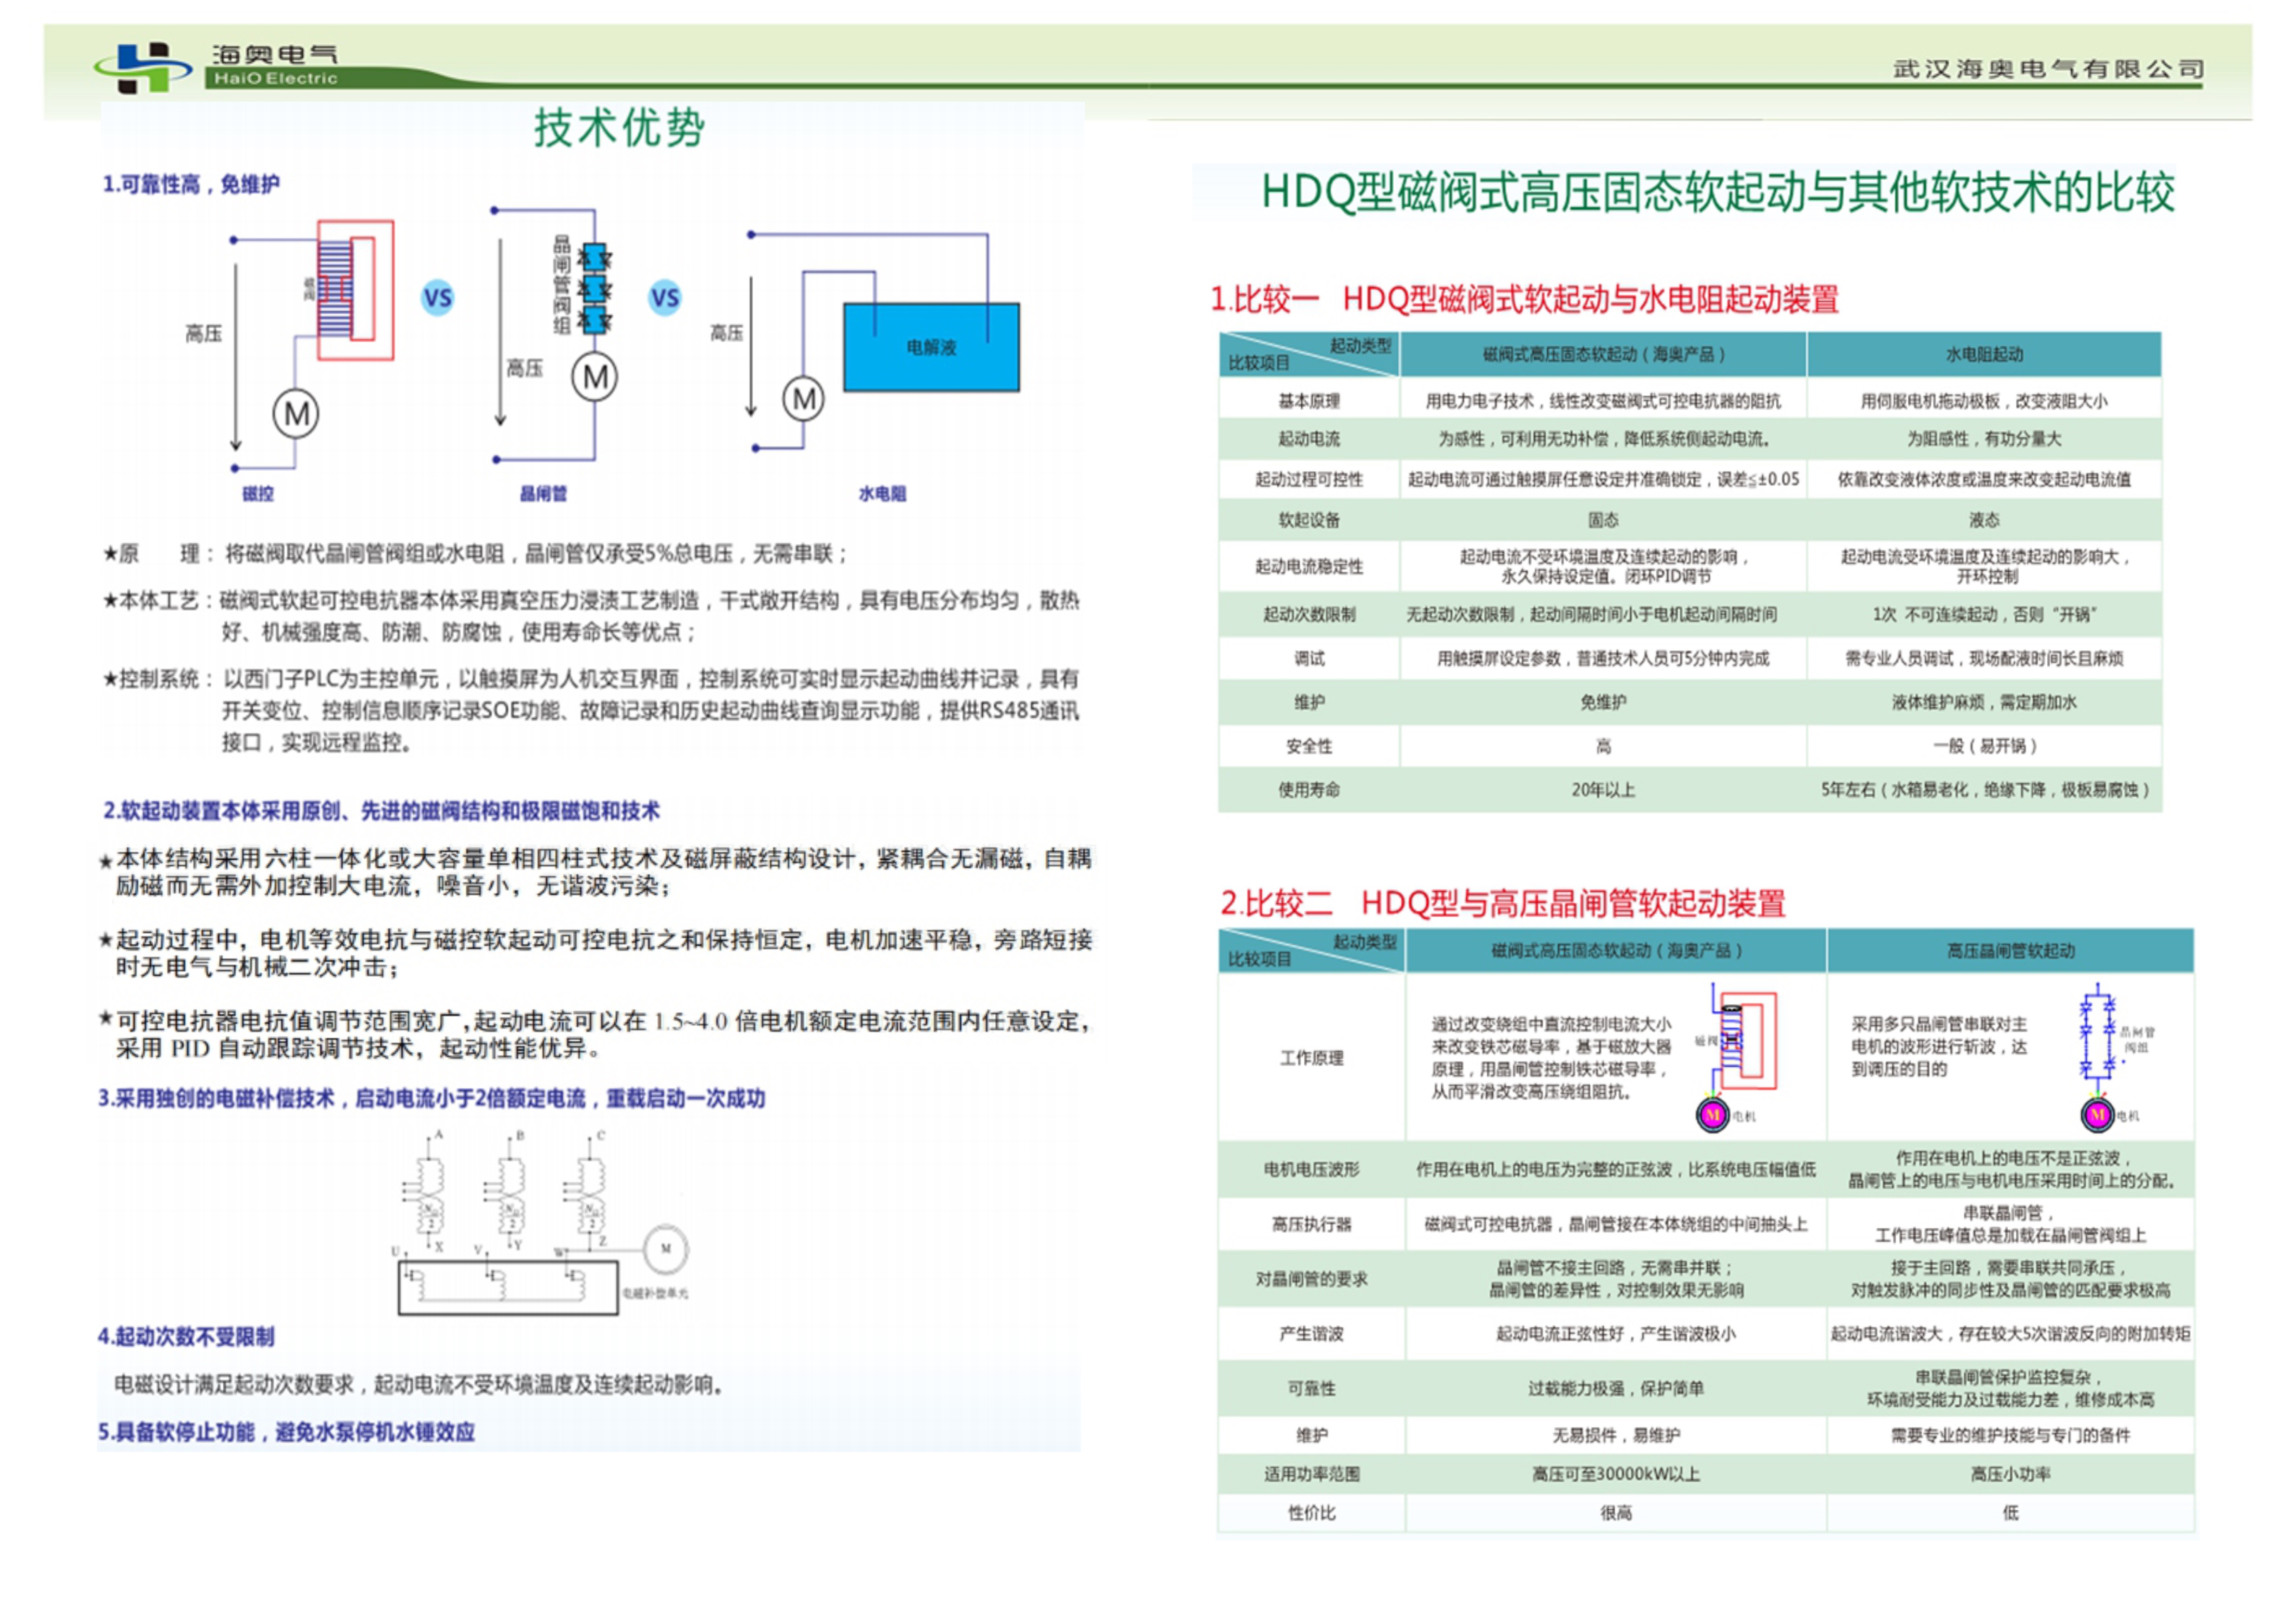Click pink motor icon in 工作原理 HaiO cell
This screenshot has width=2296, height=1623.
1712,1114
